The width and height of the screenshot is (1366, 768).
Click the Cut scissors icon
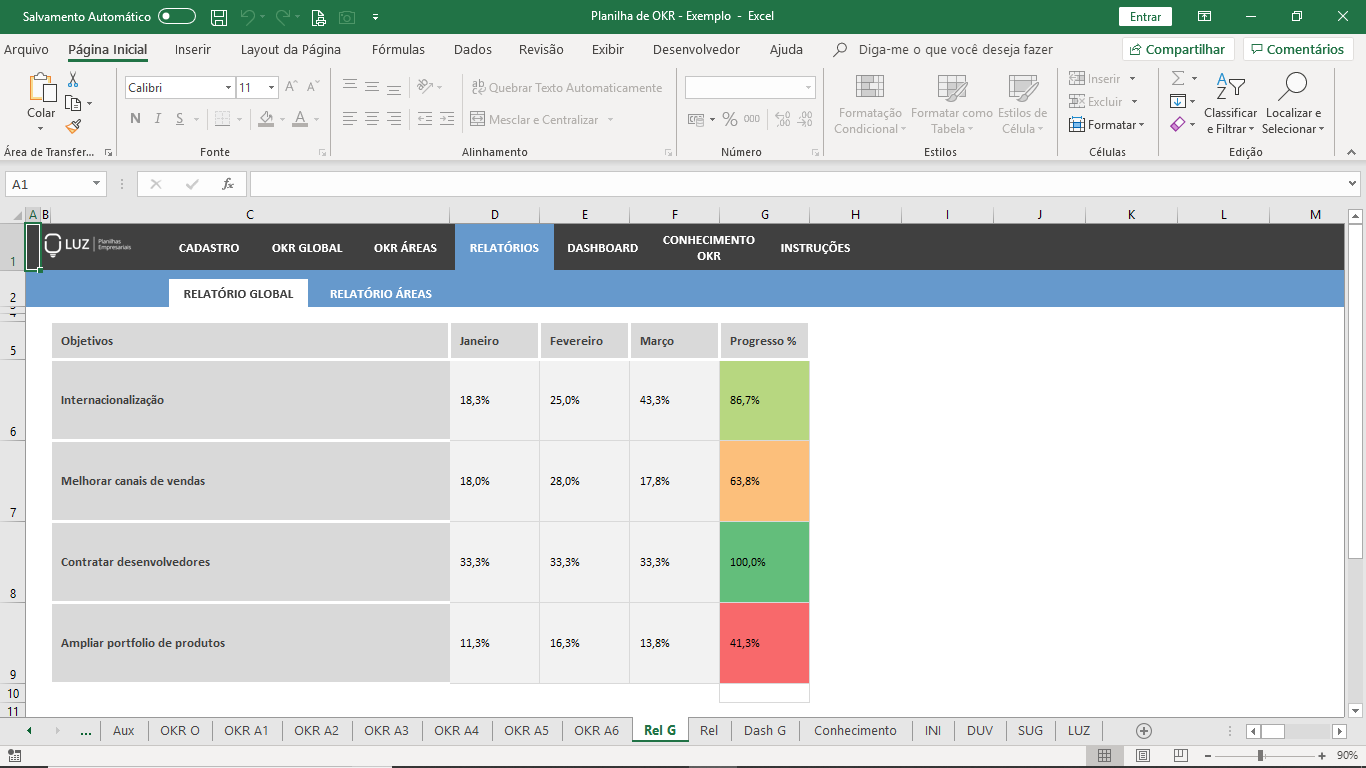click(73, 80)
